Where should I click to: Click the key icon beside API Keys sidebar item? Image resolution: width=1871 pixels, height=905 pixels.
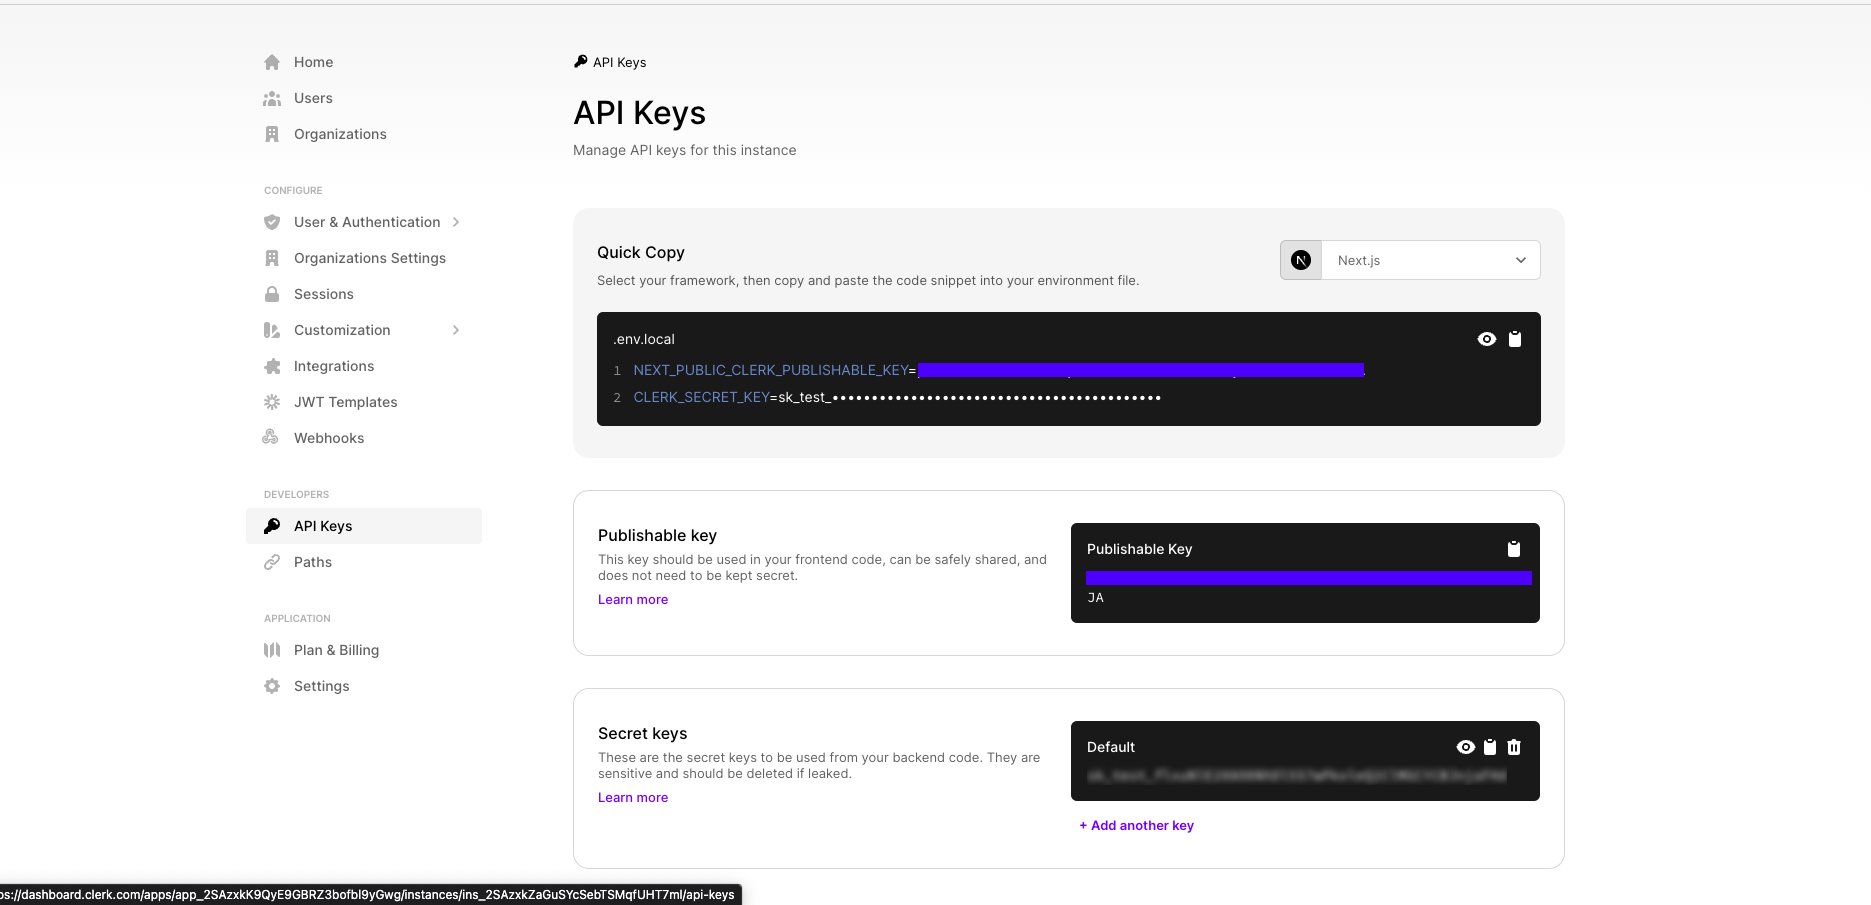pyautogui.click(x=272, y=526)
